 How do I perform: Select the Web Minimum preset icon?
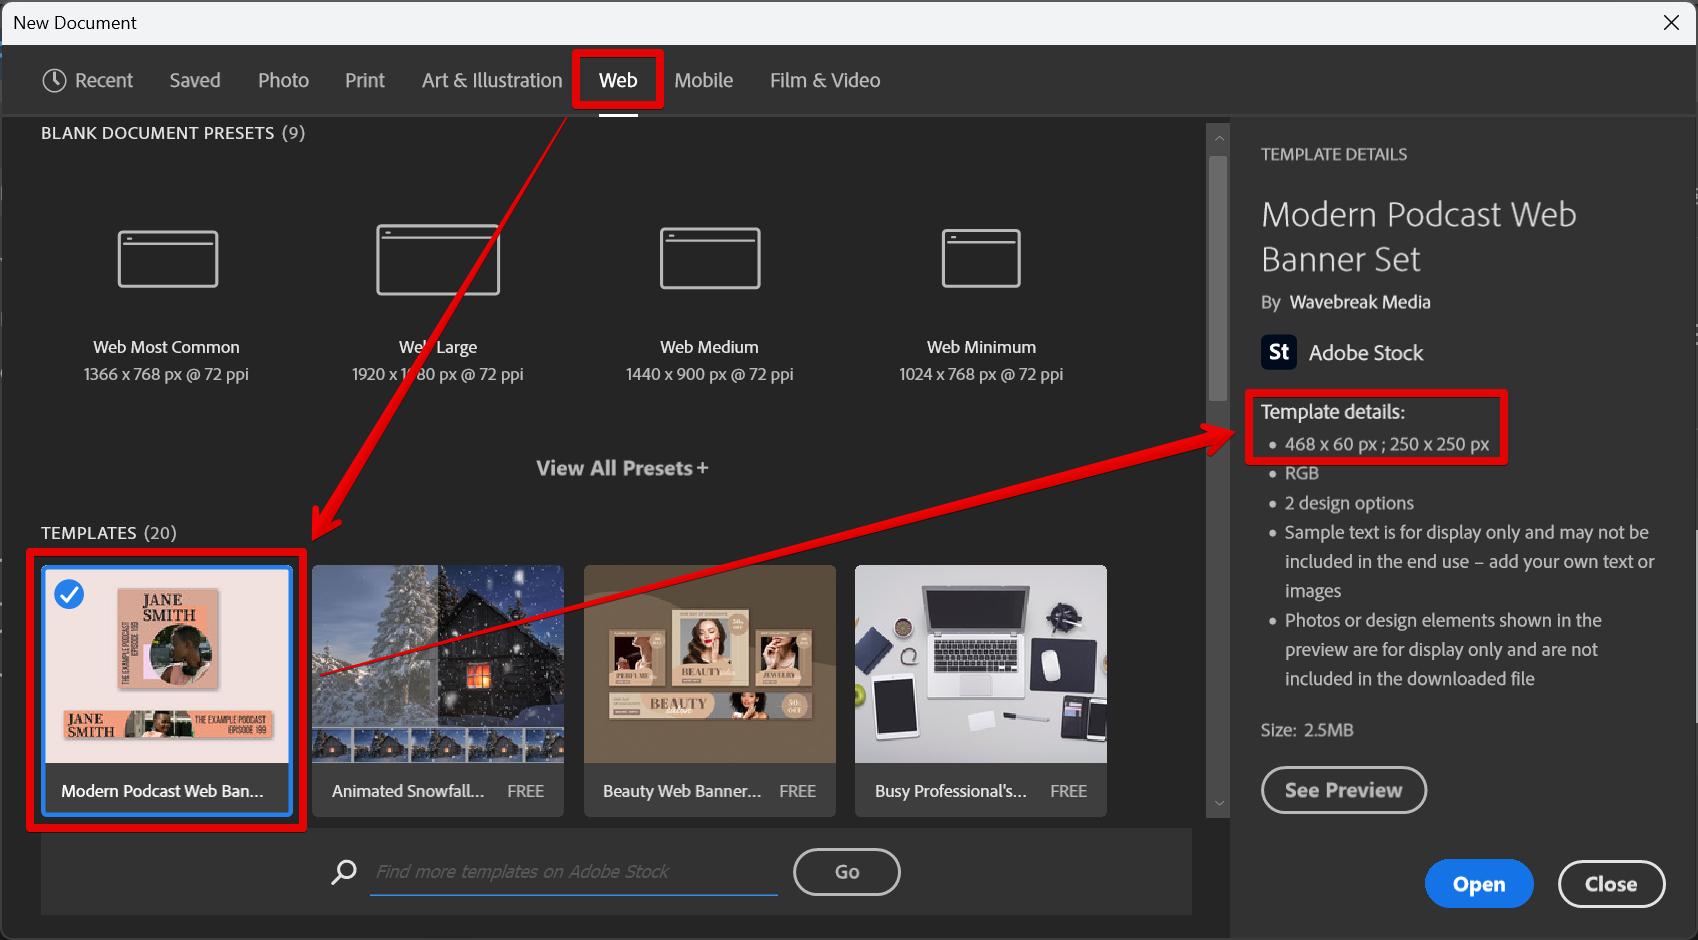click(981, 259)
